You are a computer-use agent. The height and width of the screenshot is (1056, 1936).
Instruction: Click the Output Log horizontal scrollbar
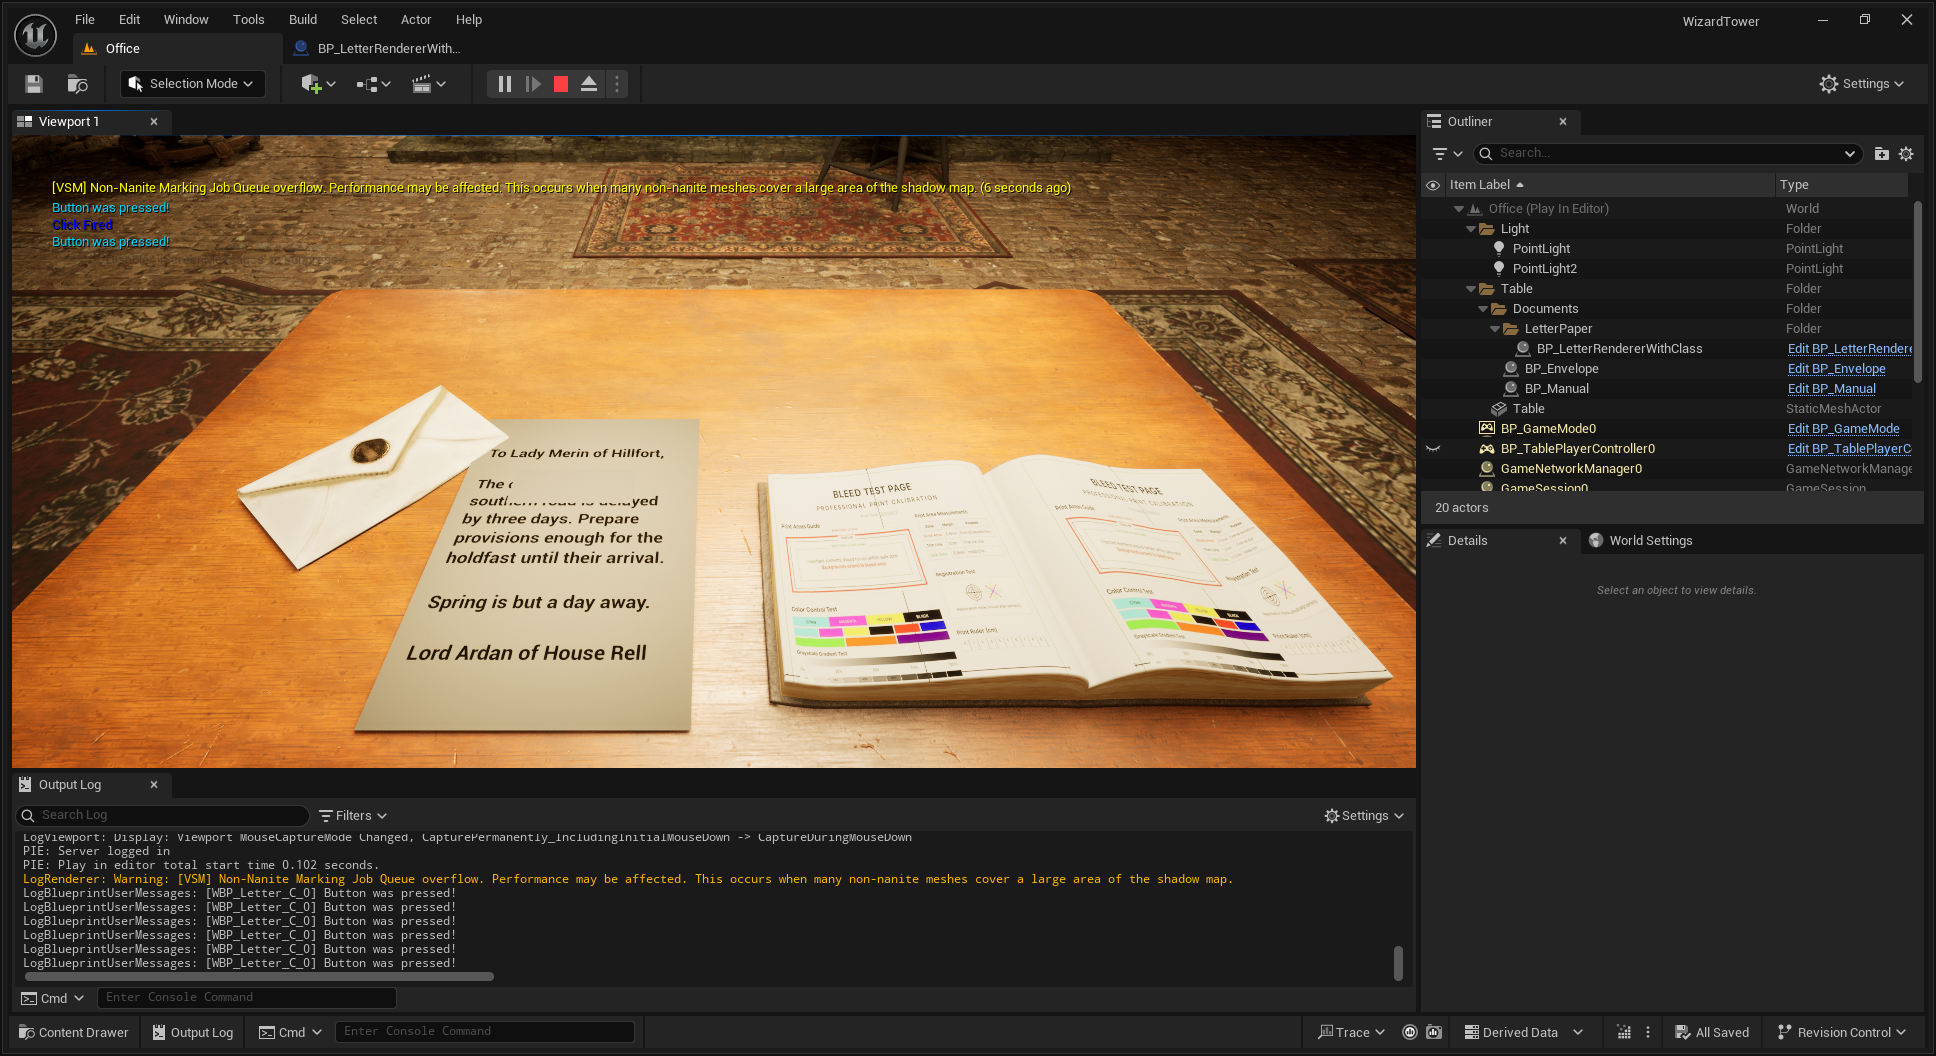pos(259,976)
